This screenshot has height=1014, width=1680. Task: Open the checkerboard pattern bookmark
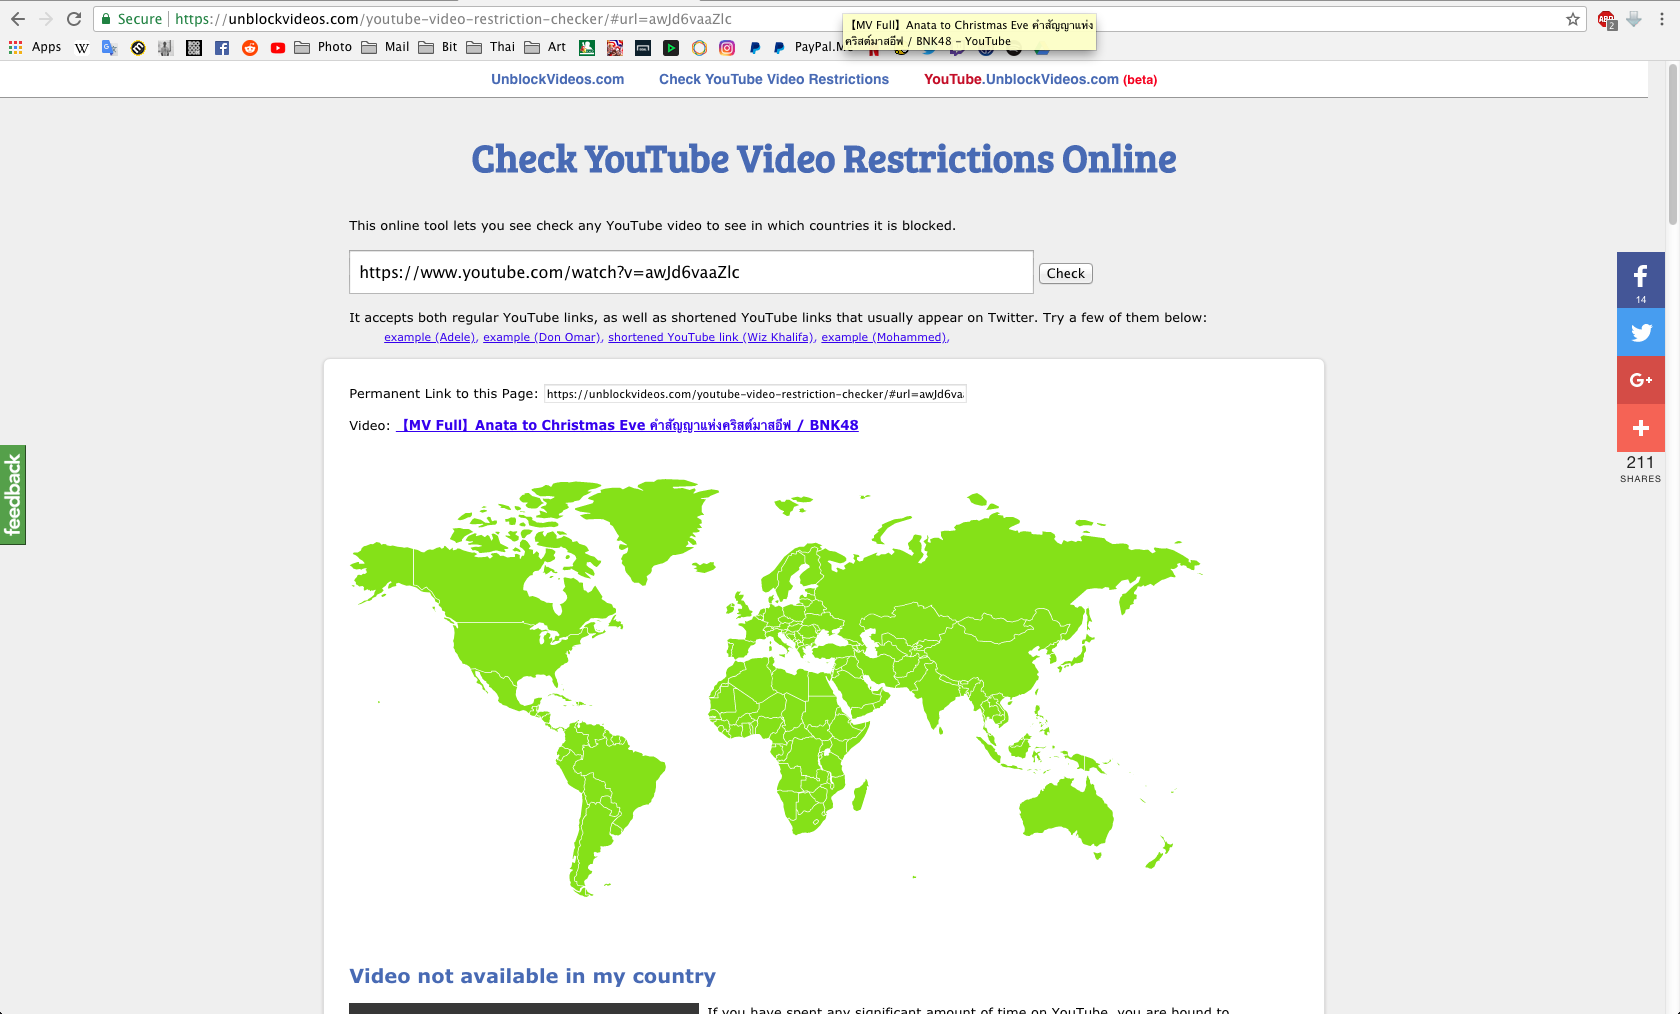coord(194,47)
